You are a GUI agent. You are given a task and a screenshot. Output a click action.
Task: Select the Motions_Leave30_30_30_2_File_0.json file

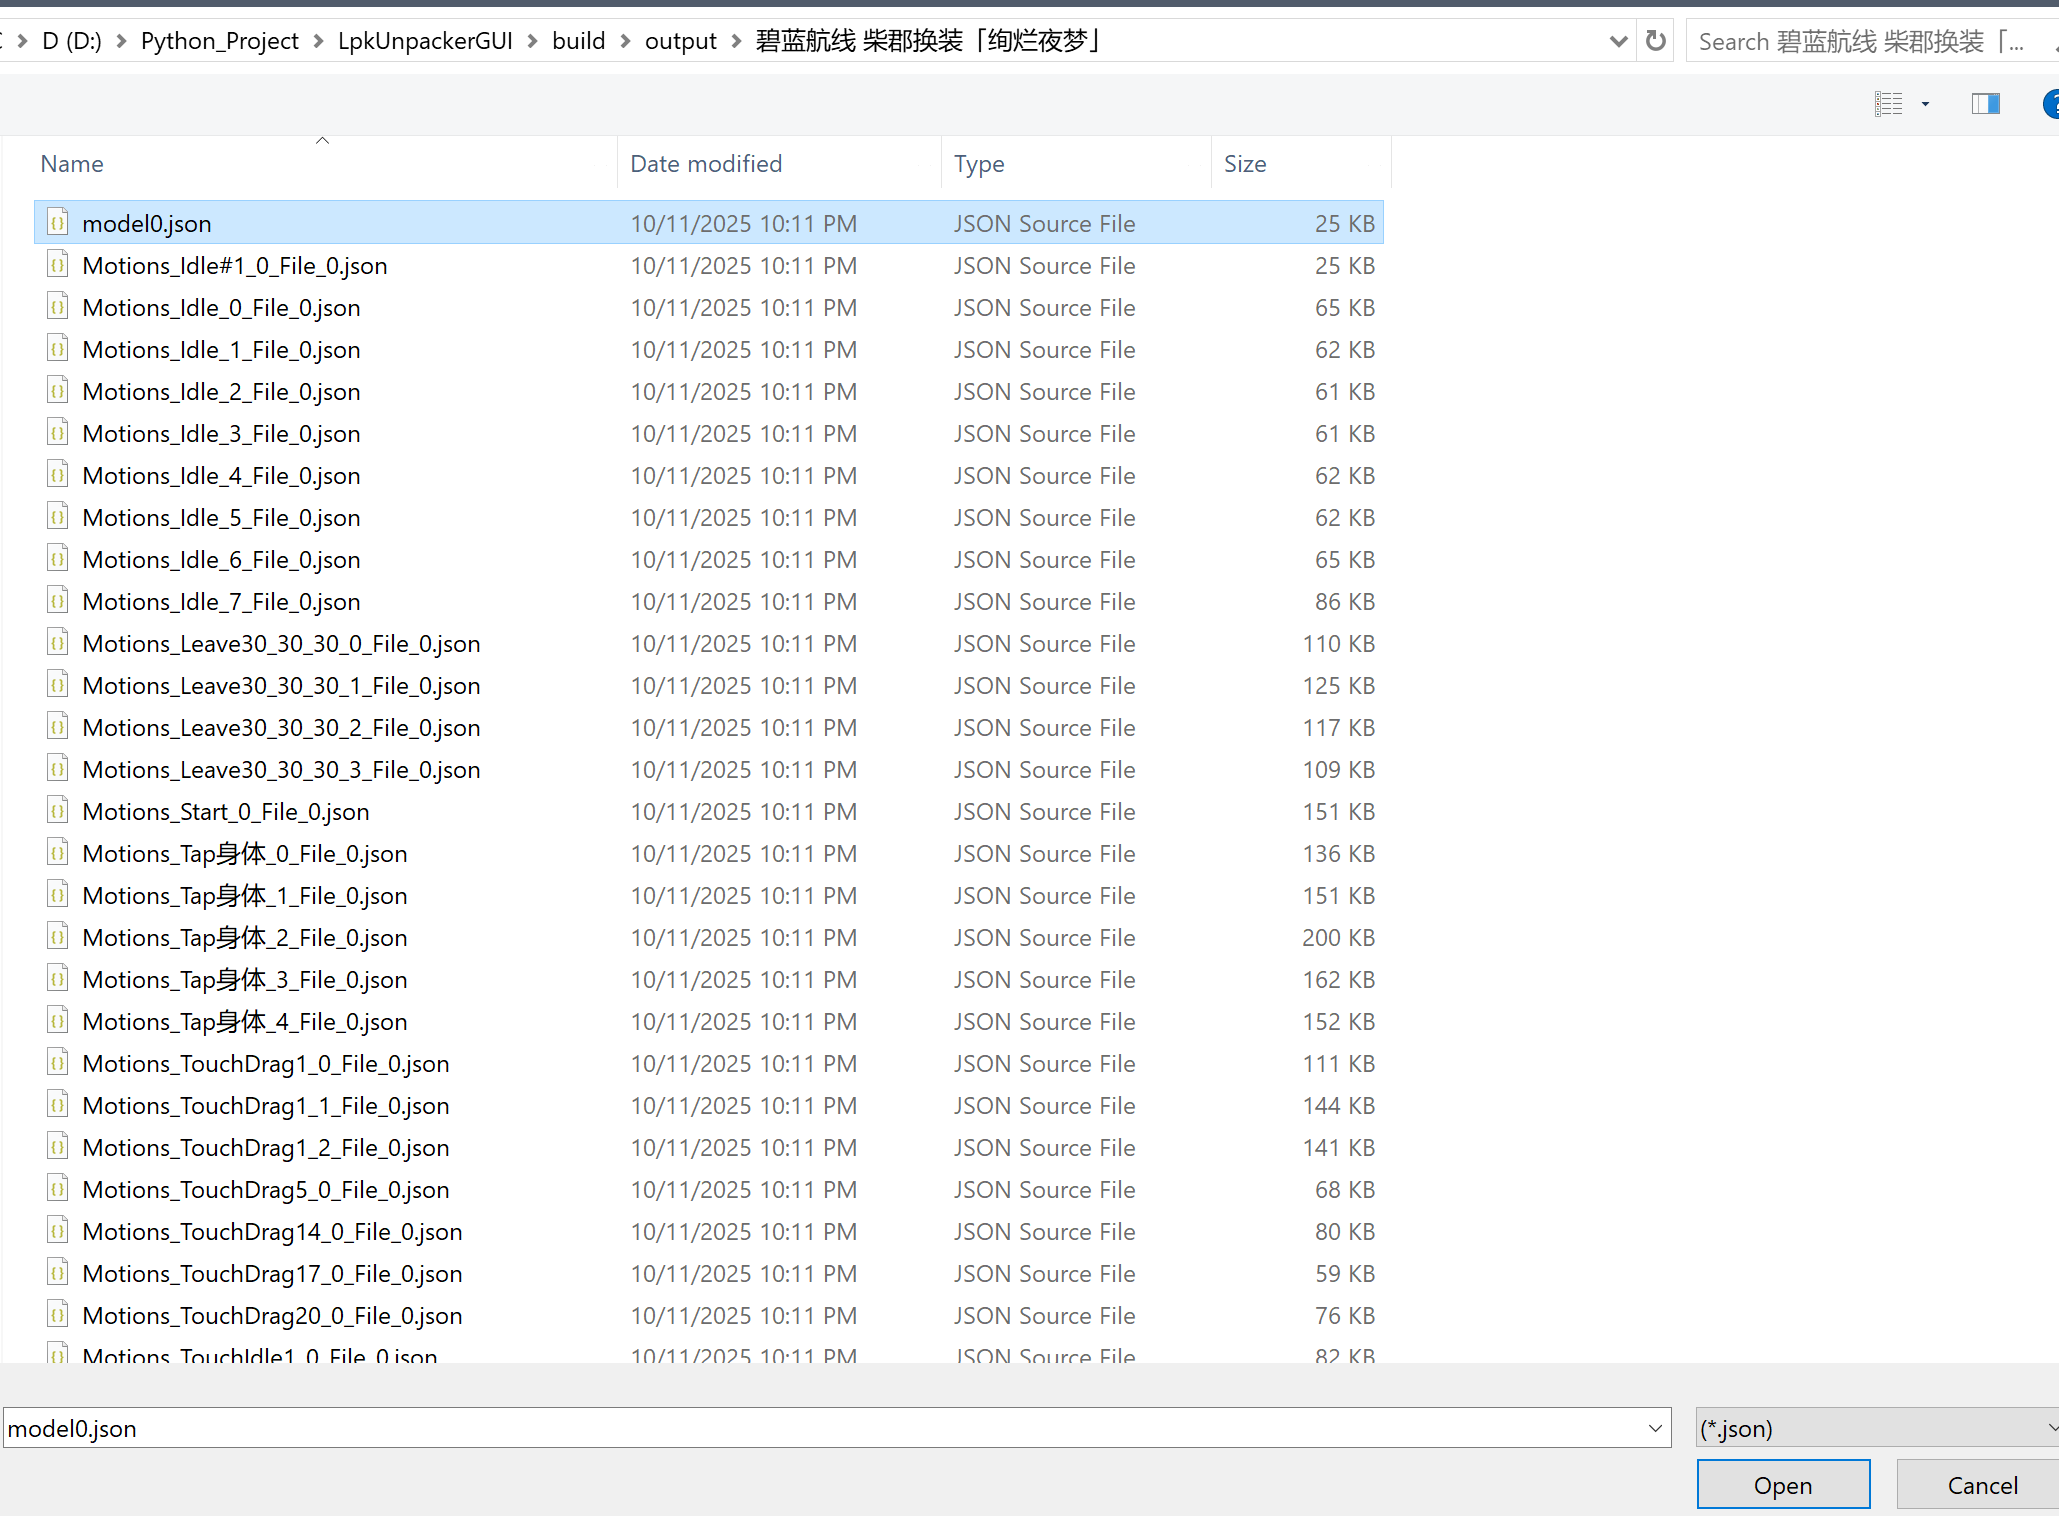click(281, 727)
